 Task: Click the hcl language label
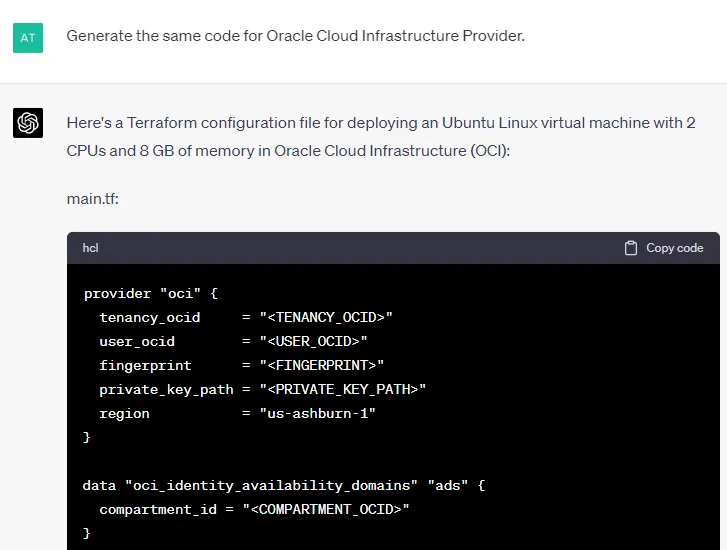[90, 248]
